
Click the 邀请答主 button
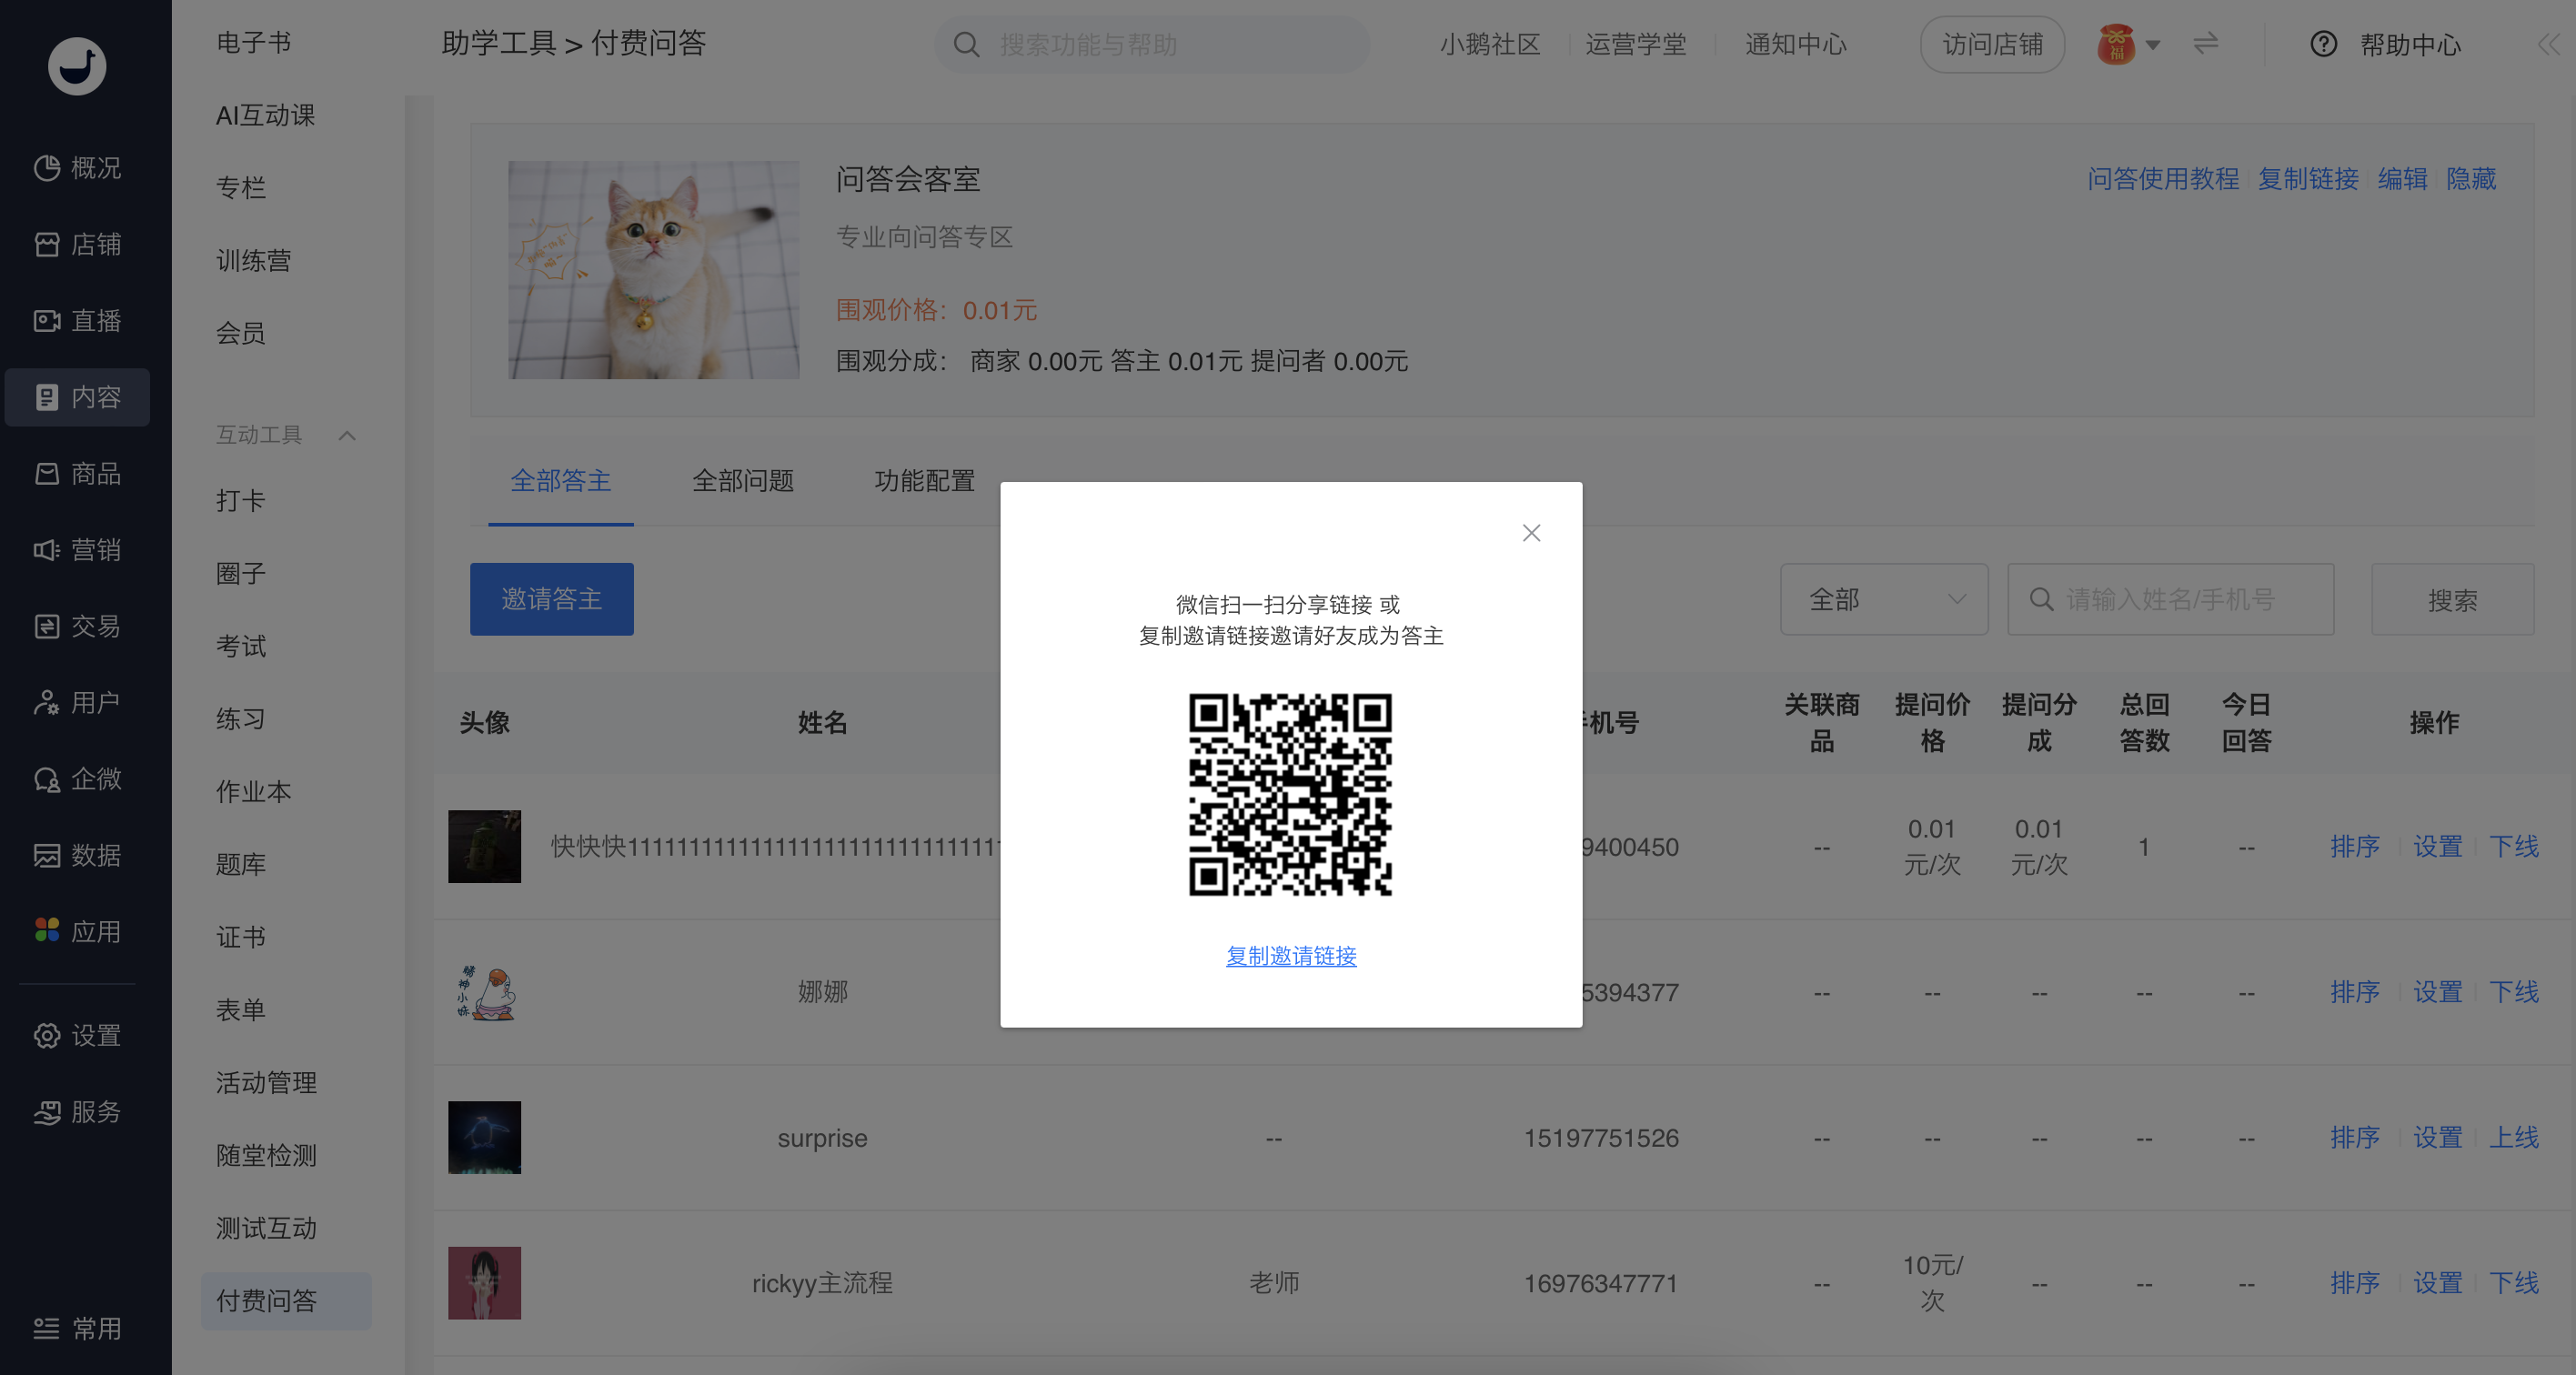pyautogui.click(x=551, y=599)
